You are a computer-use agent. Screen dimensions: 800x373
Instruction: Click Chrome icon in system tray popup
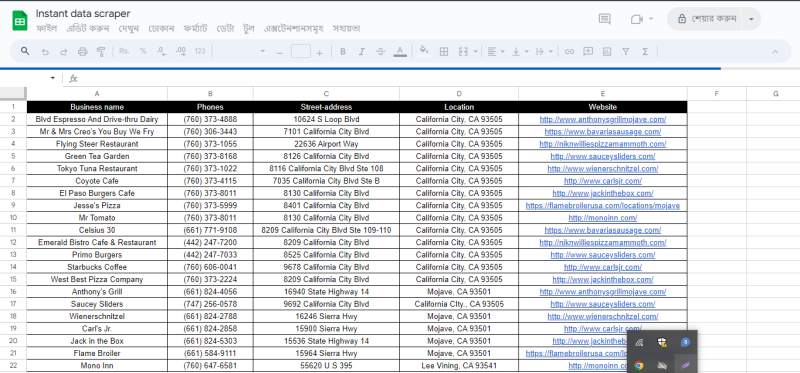tap(639, 365)
